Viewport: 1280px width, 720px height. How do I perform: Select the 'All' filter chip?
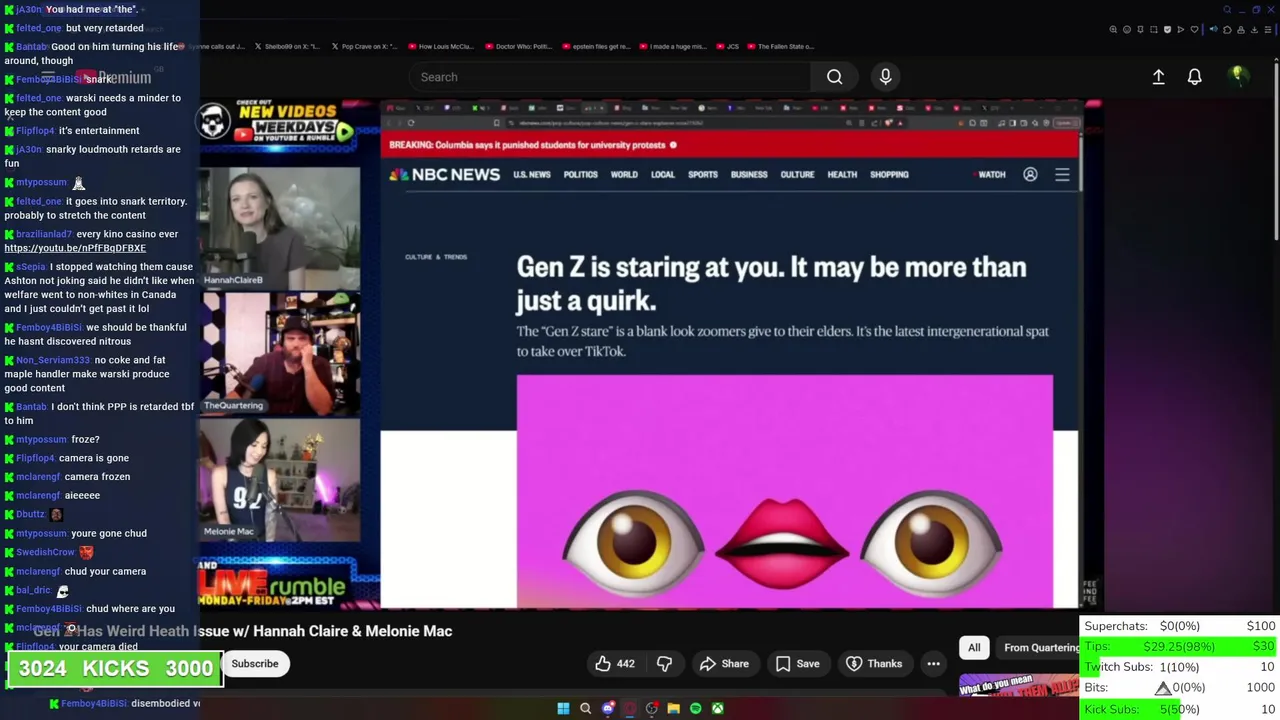(974, 648)
